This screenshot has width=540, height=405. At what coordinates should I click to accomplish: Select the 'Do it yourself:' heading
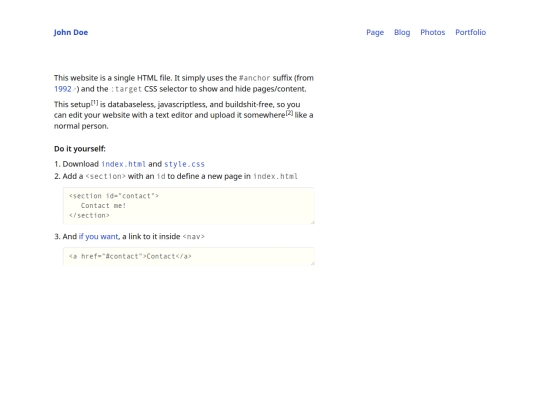pos(80,149)
